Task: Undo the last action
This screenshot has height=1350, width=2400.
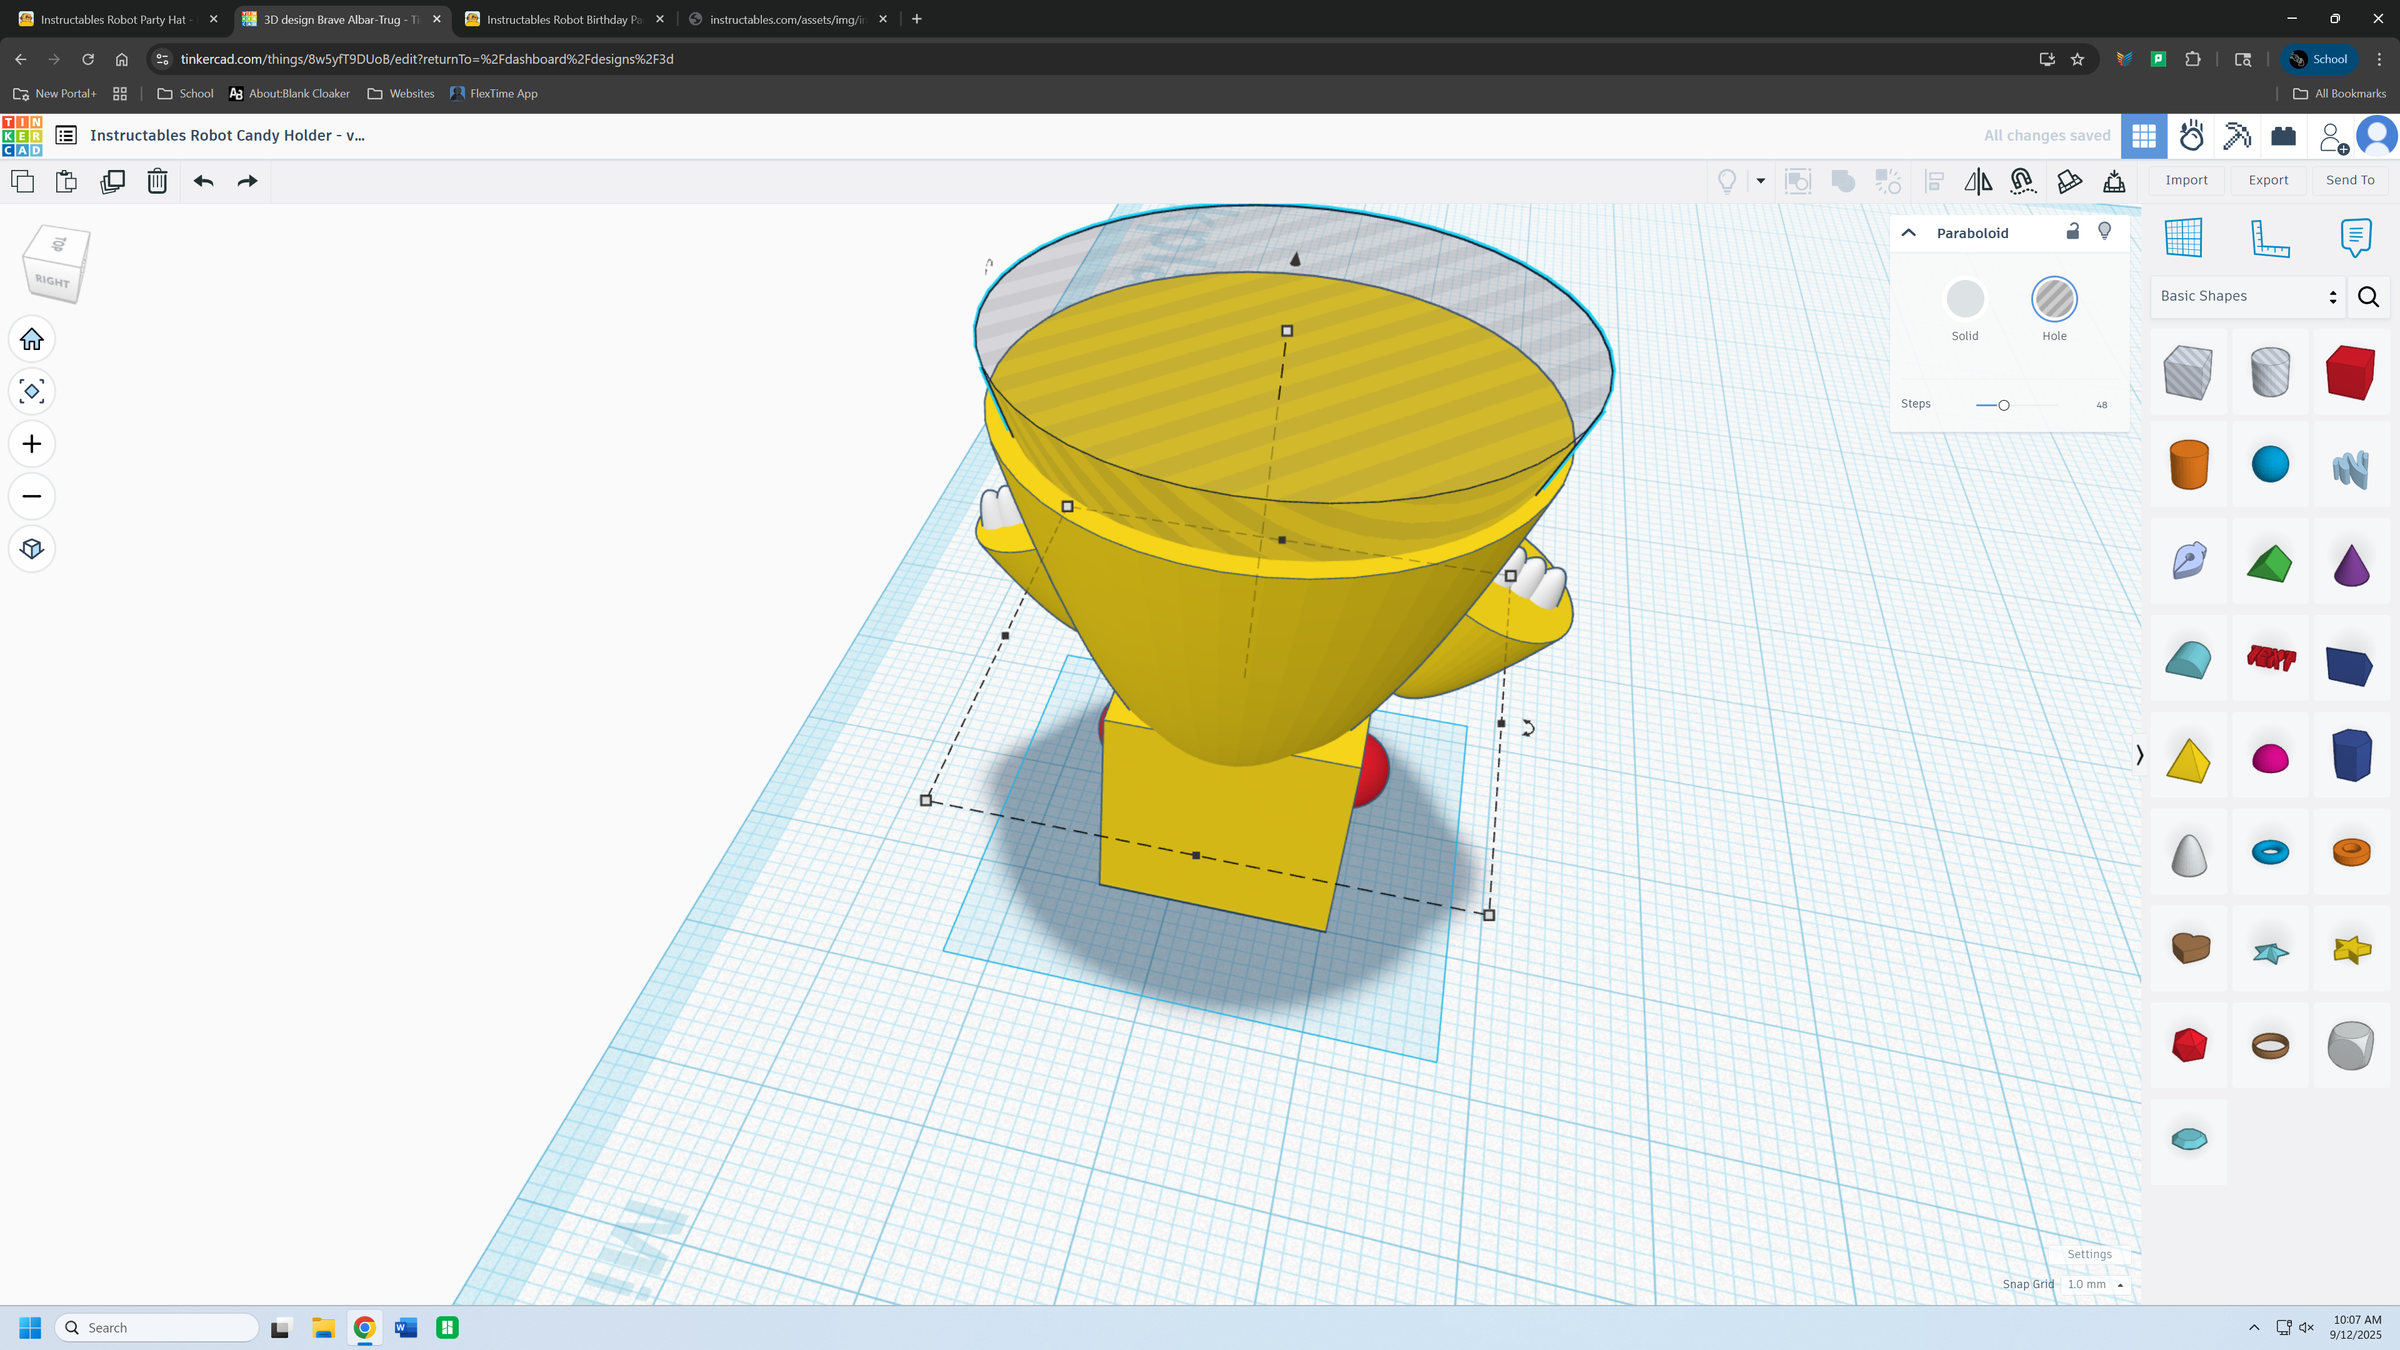Action: point(204,181)
